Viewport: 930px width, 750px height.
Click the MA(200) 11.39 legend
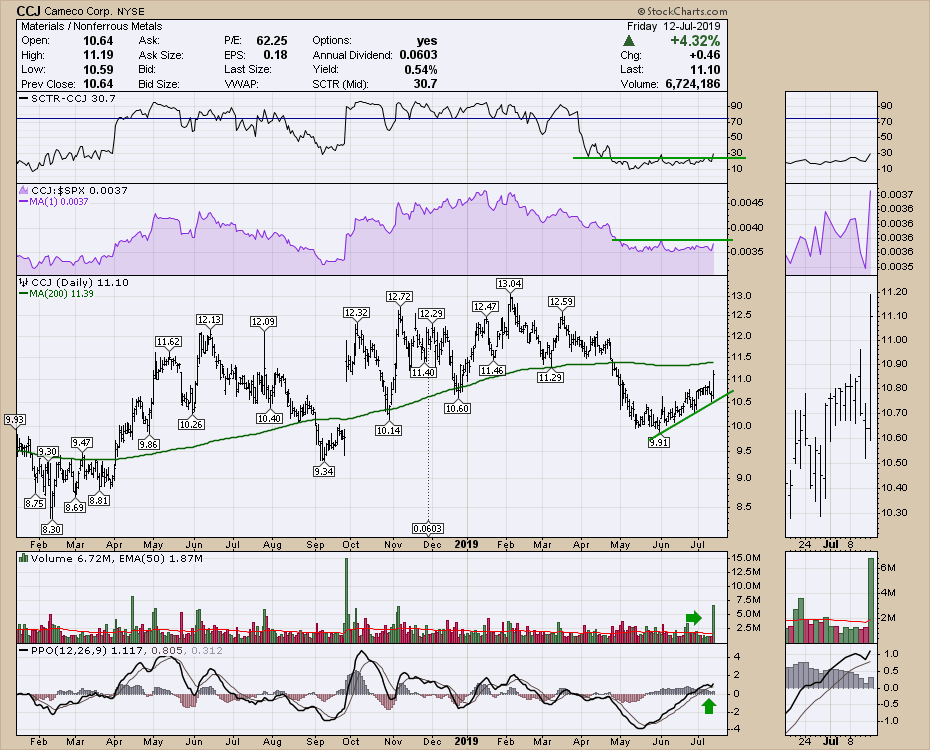(57, 293)
